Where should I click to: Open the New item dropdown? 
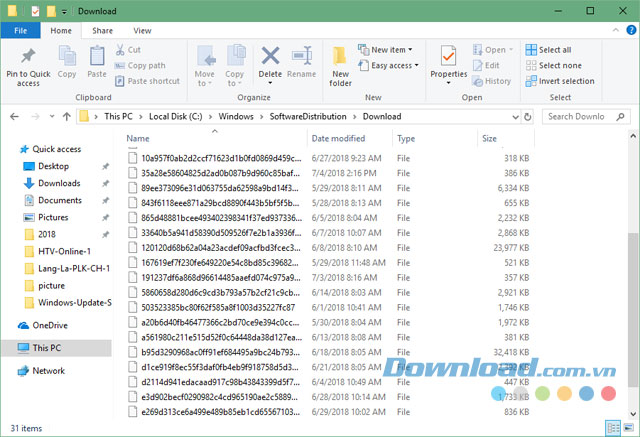385,50
